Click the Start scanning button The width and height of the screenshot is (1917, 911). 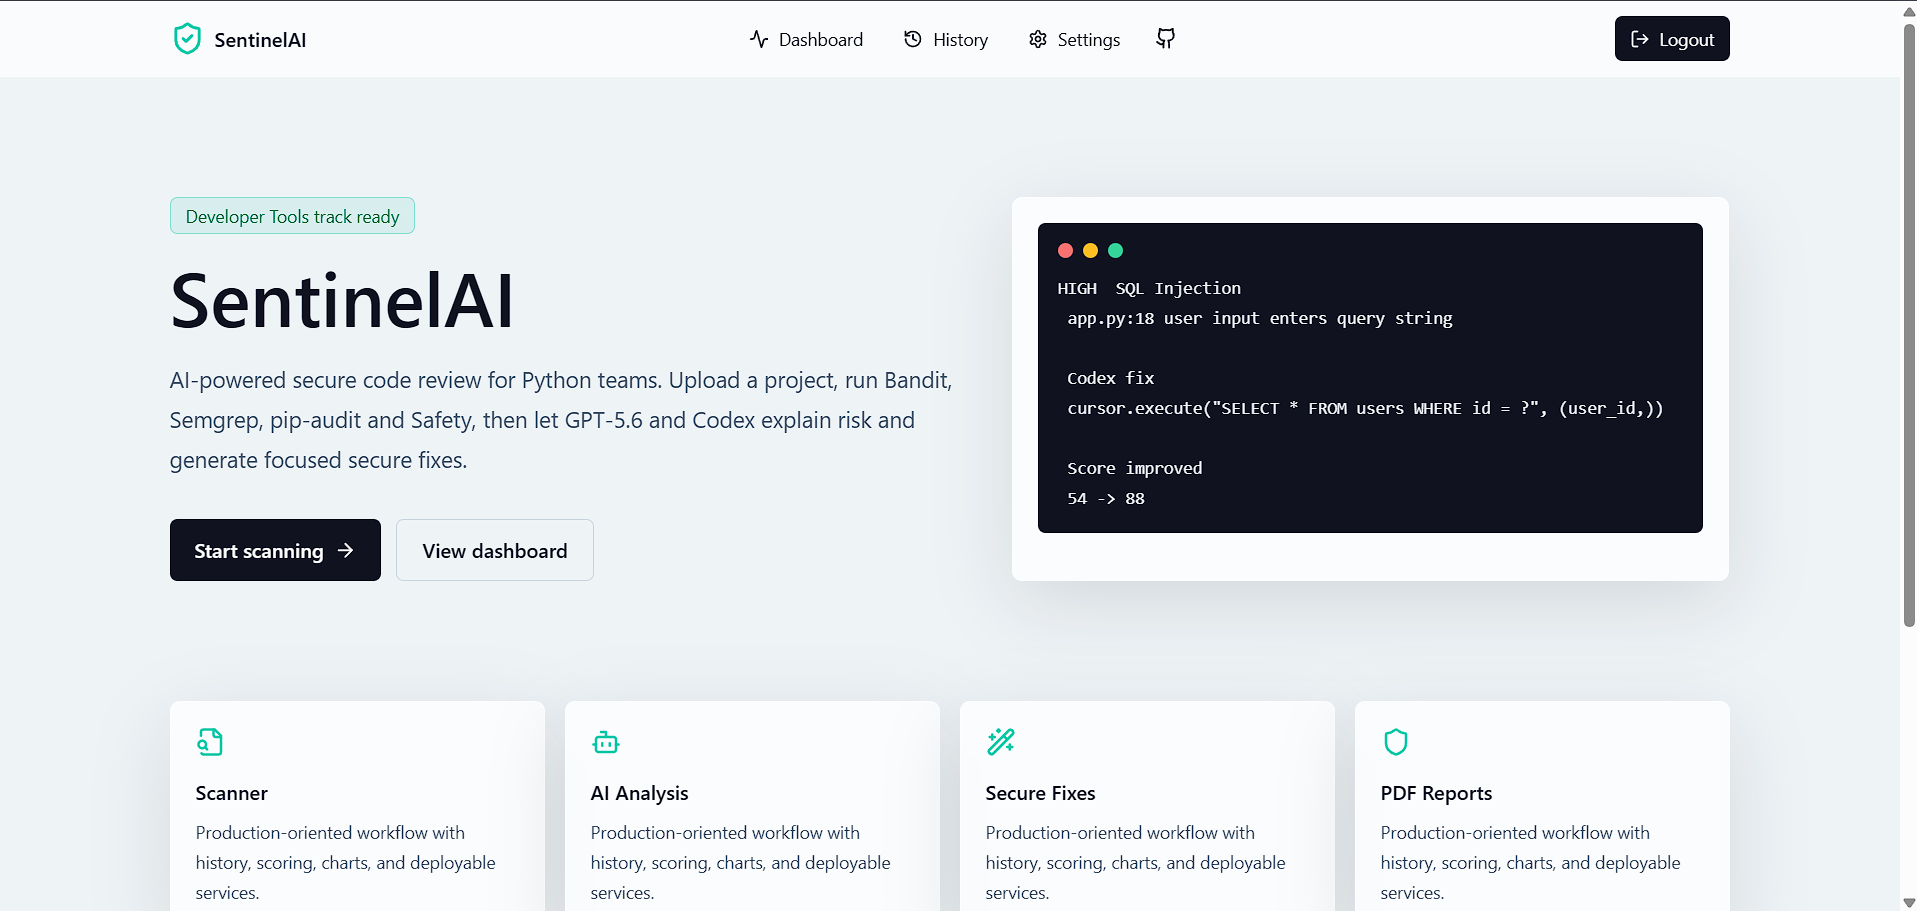click(275, 550)
